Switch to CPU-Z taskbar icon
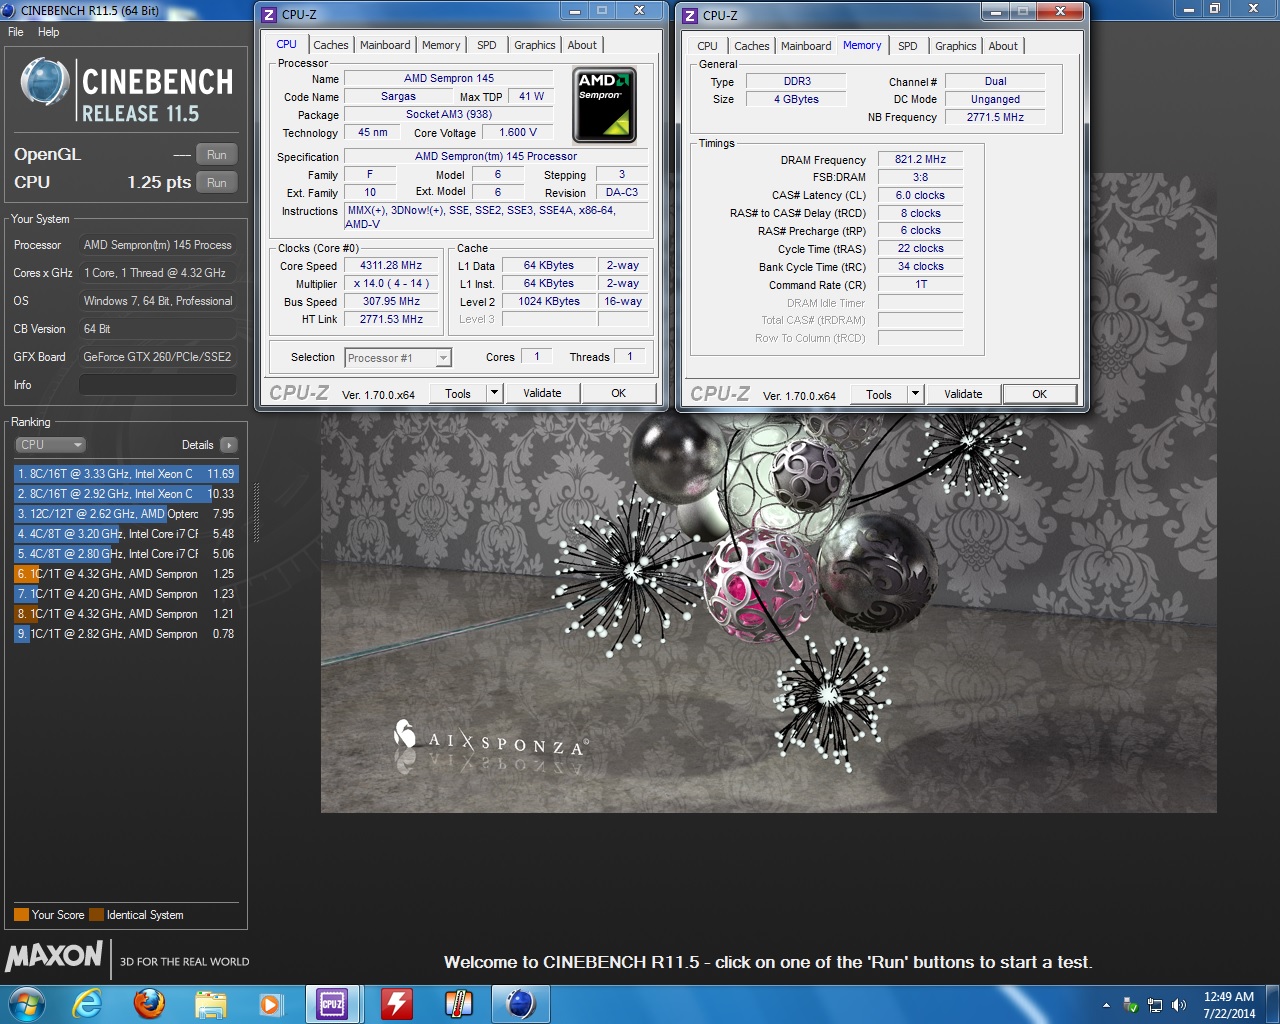1280x1024 pixels. point(332,1003)
